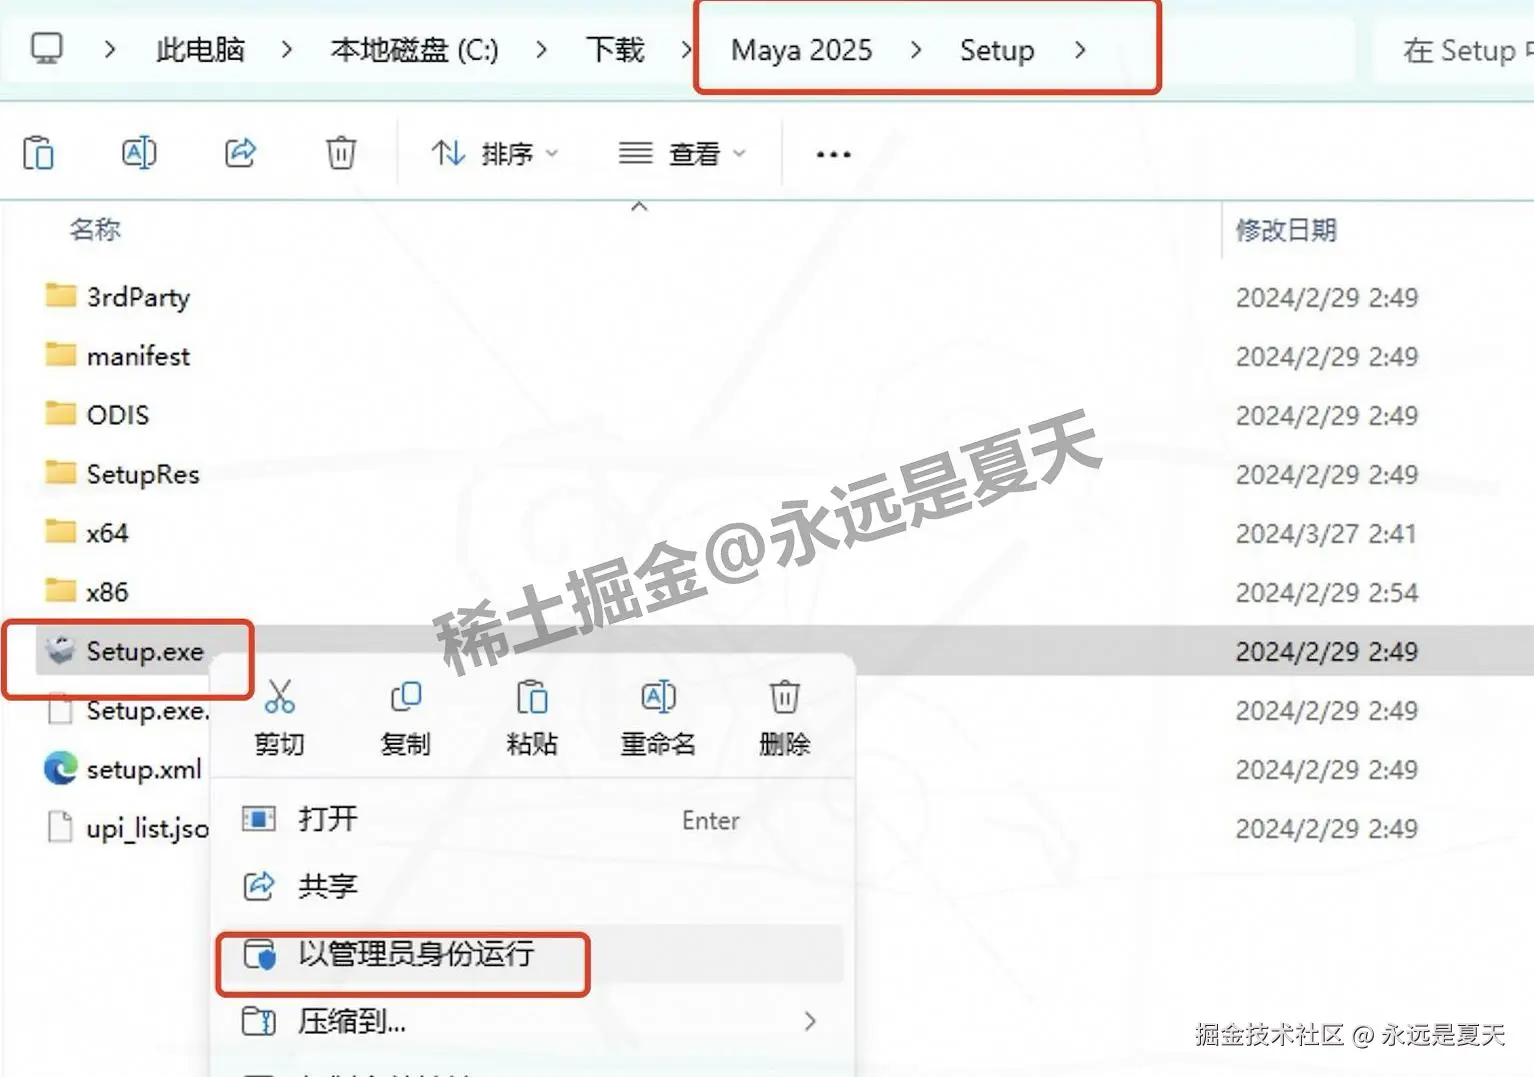
Task: Open the 查看 view dropdown
Action: [684, 152]
